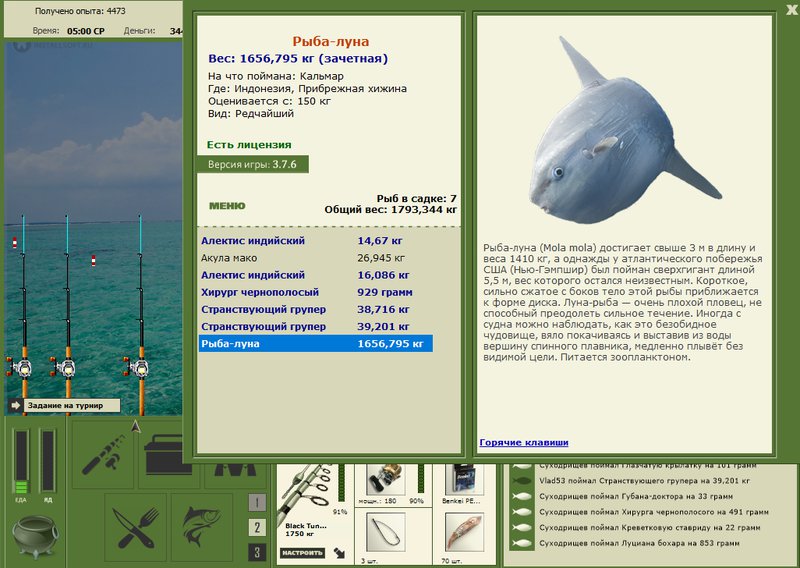Switch to rod slot number 1

click(257, 503)
